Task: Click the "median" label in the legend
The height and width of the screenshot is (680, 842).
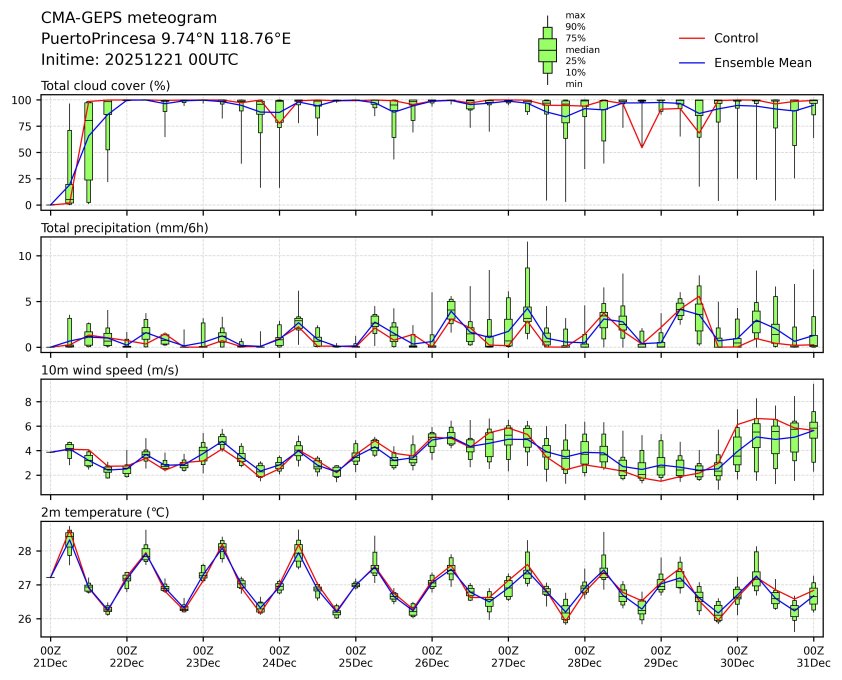Action: click(582, 49)
